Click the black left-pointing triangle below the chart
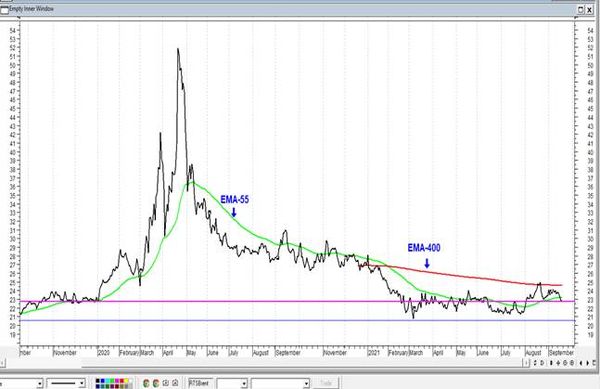 click(581, 363)
